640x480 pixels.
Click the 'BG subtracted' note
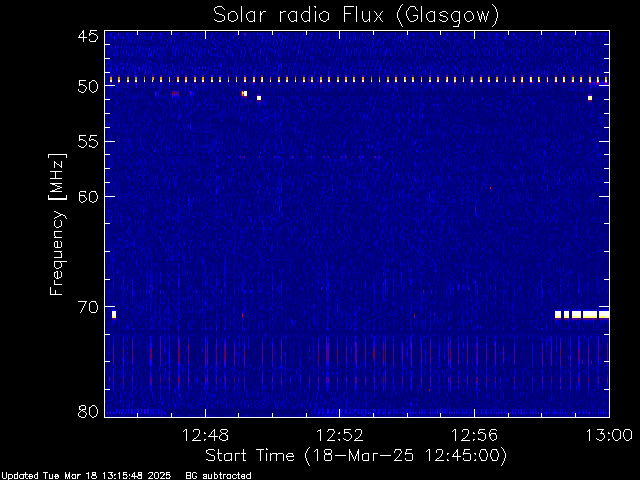[218, 476]
